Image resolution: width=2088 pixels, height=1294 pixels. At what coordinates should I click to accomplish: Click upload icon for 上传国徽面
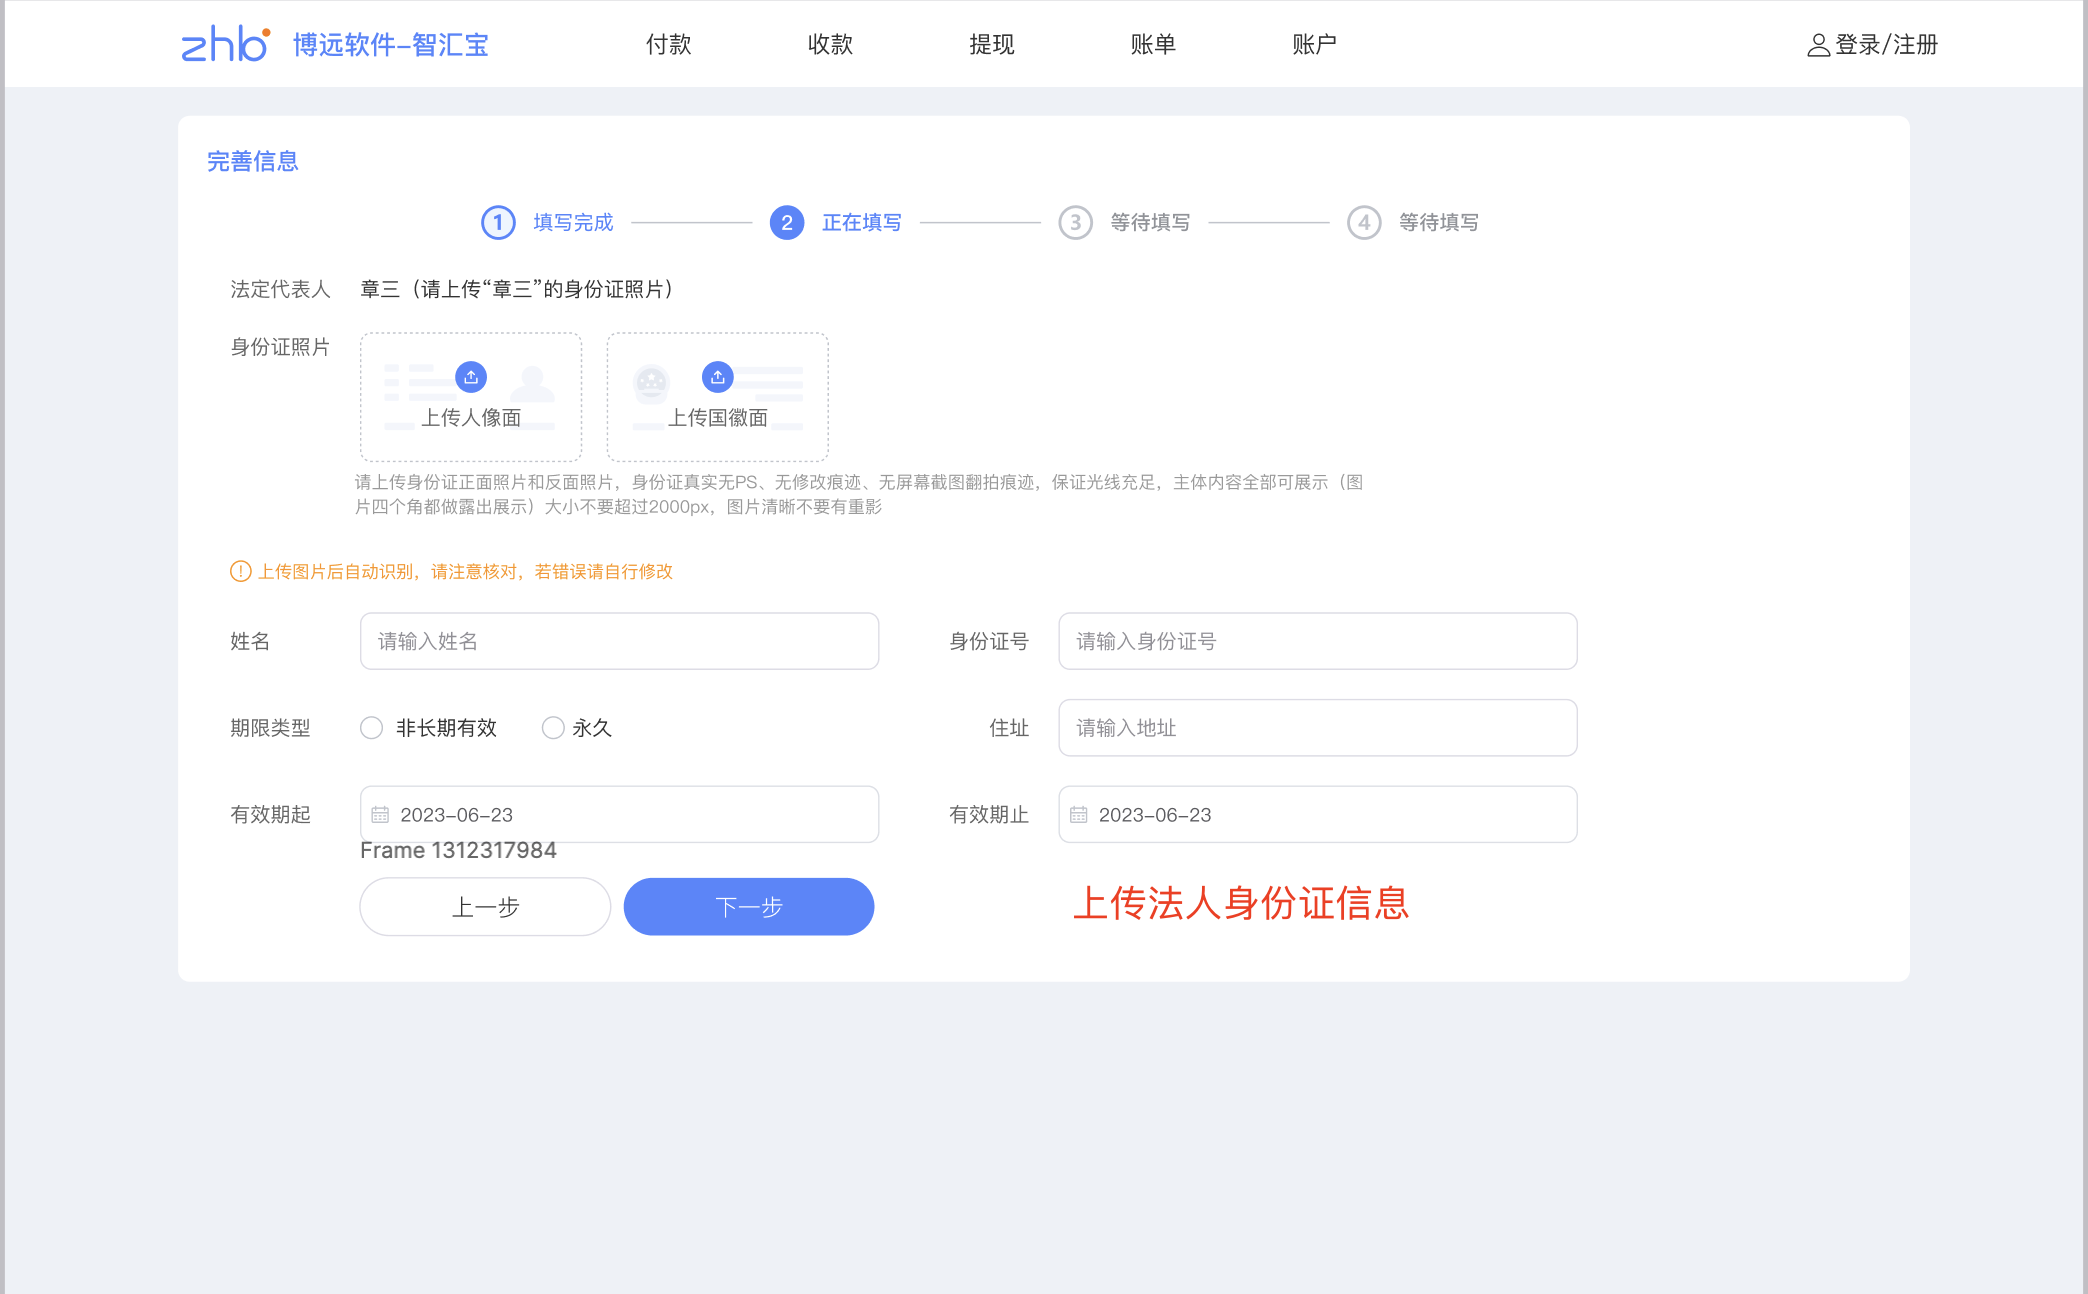click(x=717, y=377)
